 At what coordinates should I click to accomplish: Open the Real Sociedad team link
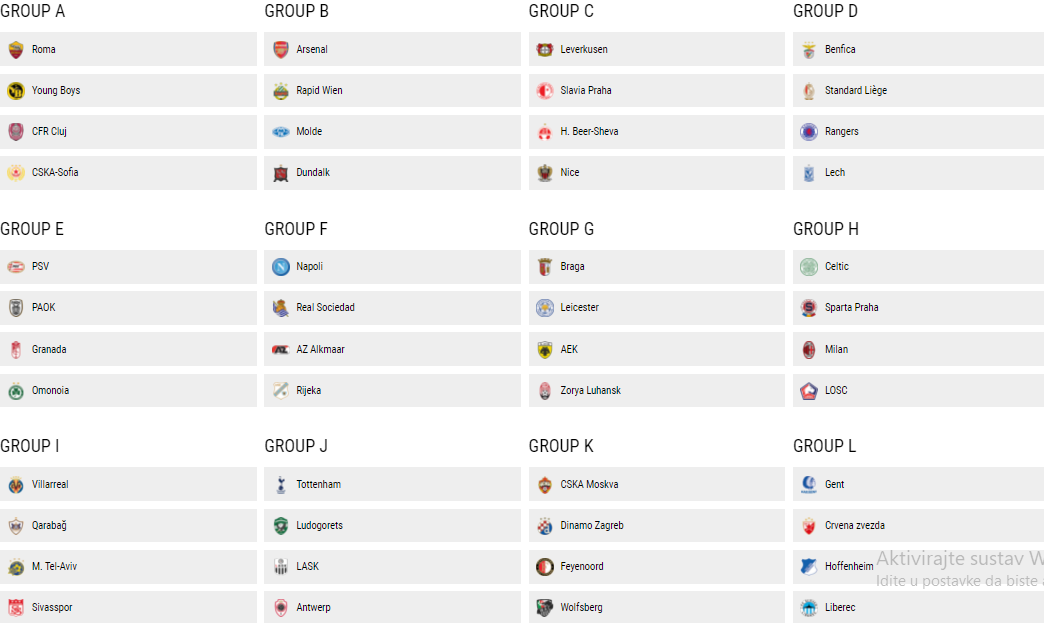click(x=325, y=308)
